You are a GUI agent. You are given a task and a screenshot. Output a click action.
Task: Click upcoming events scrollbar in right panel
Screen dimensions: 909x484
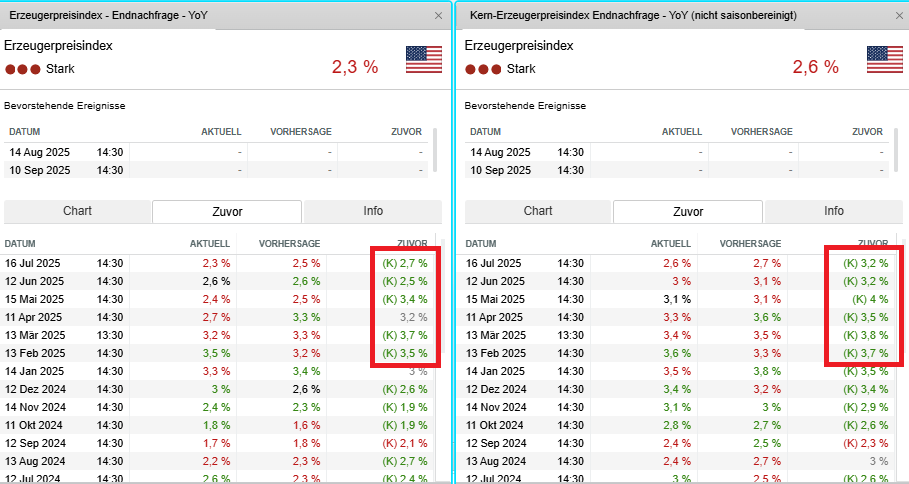(x=896, y=150)
